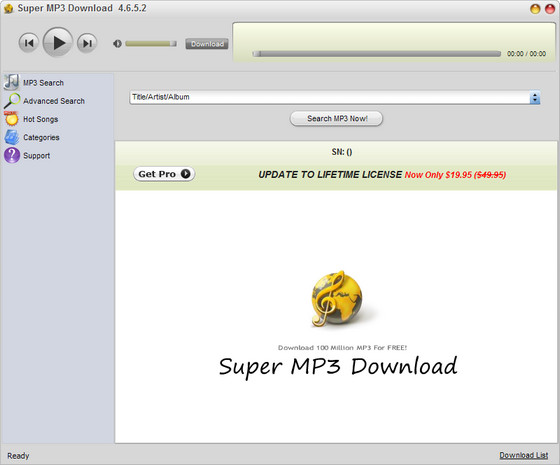Click the Get Pro button

pyautogui.click(x=164, y=174)
